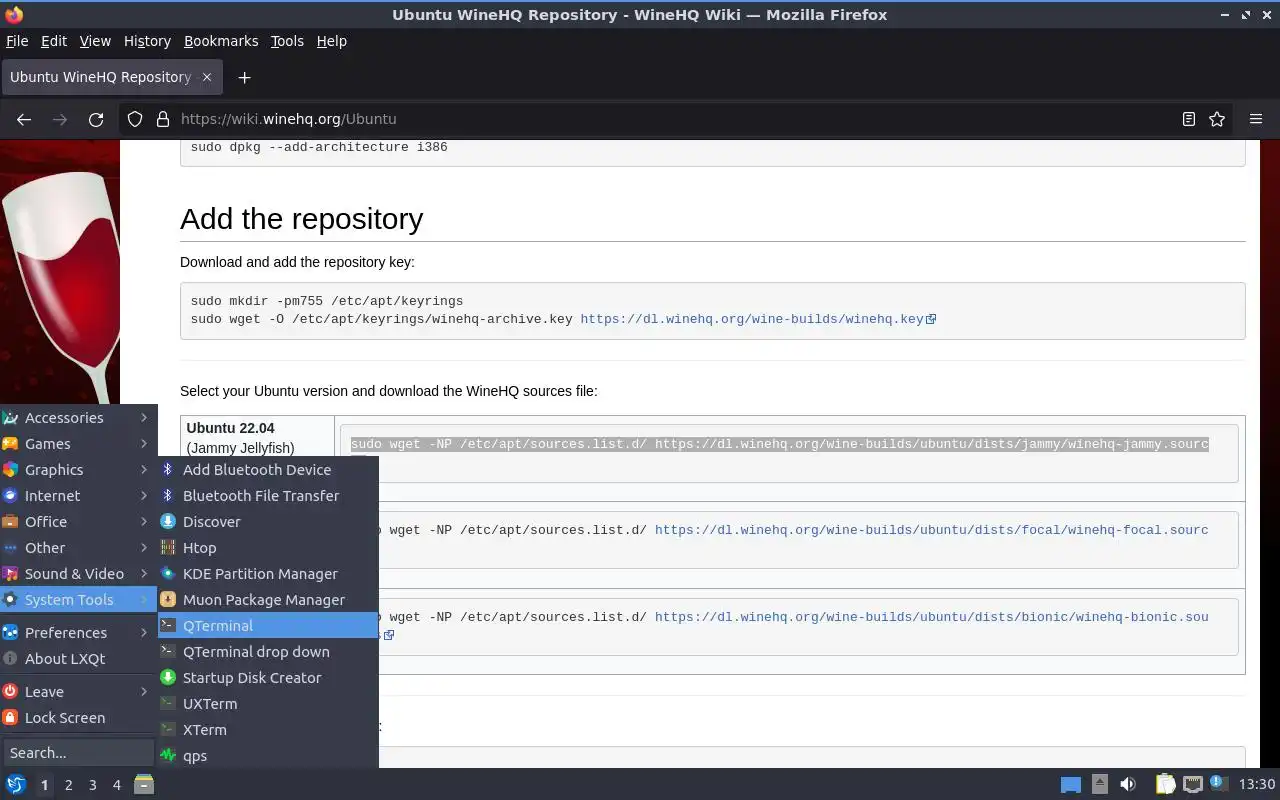Viewport: 1280px width, 800px height.
Task: Click the forward navigation arrow
Action: click(60, 119)
